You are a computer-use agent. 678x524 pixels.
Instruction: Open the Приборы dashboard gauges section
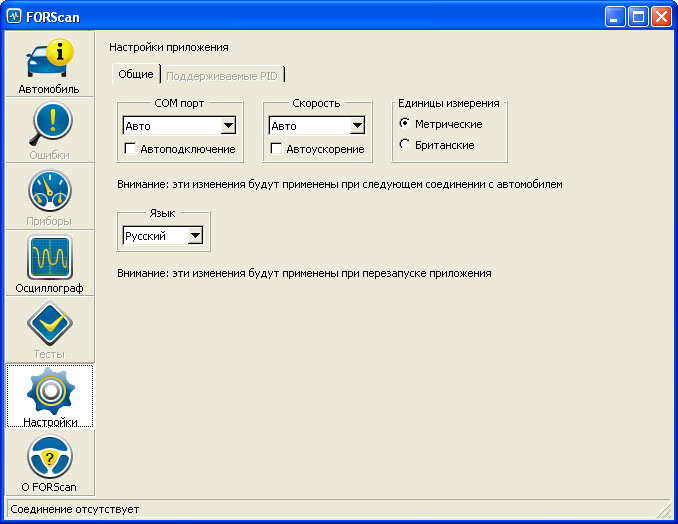50,197
